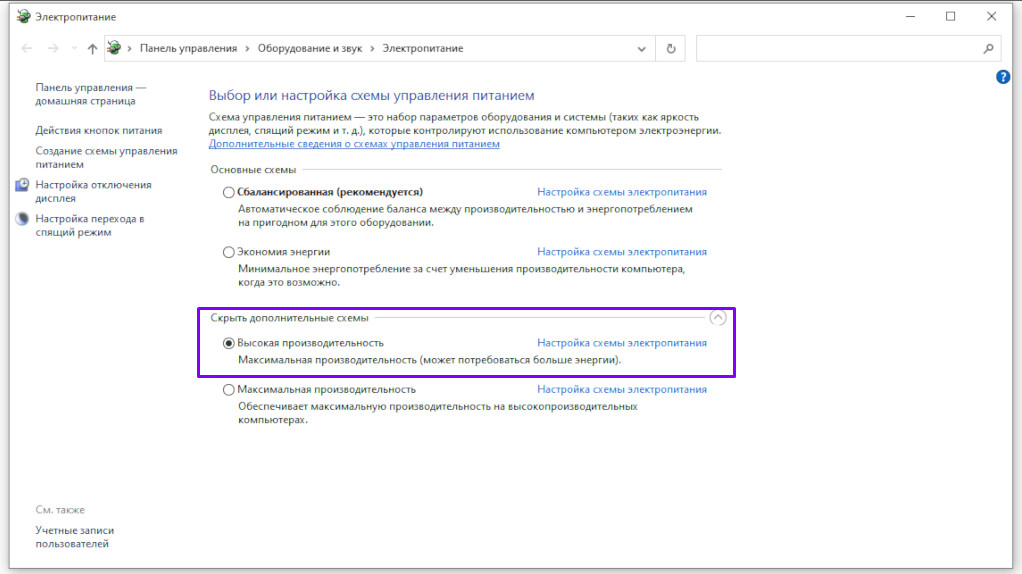Open Оборудование и звук breadcrumb segment
This screenshot has width=1022, height=574.
tap(310, 48)
